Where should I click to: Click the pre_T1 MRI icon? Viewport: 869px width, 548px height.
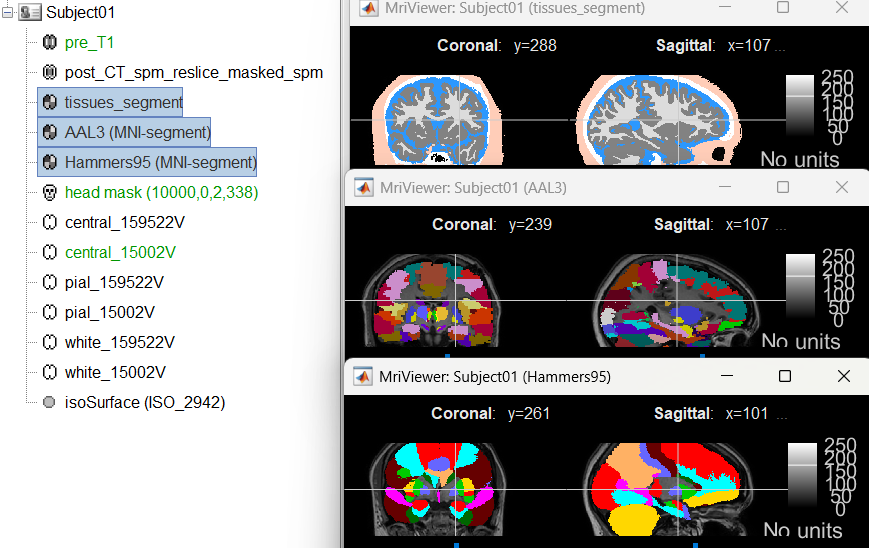click(50, 43)
